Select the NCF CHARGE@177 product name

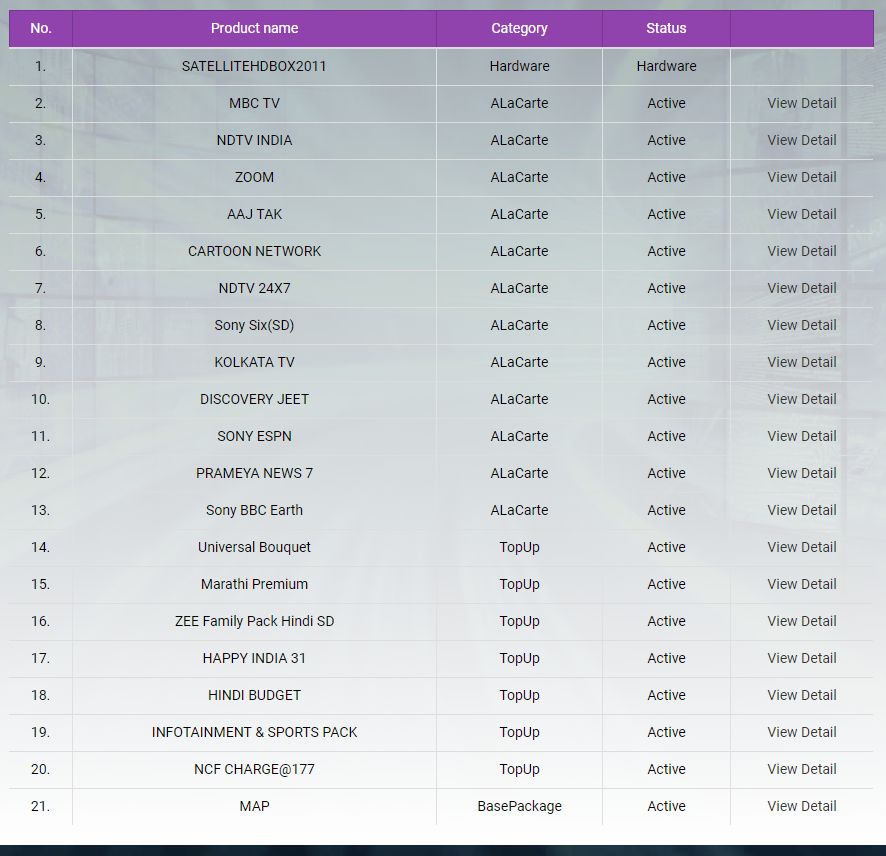point(254,770)
